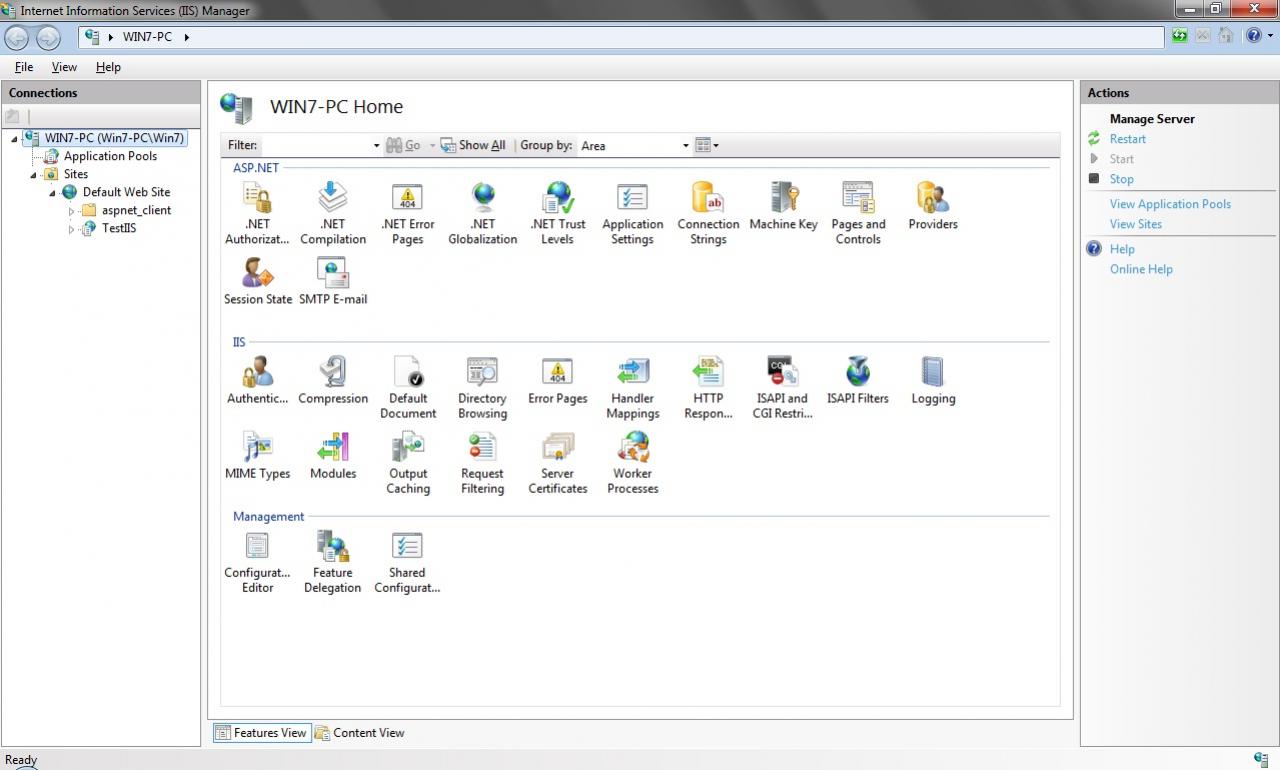Open the Default Document feature

click(408, 372)
